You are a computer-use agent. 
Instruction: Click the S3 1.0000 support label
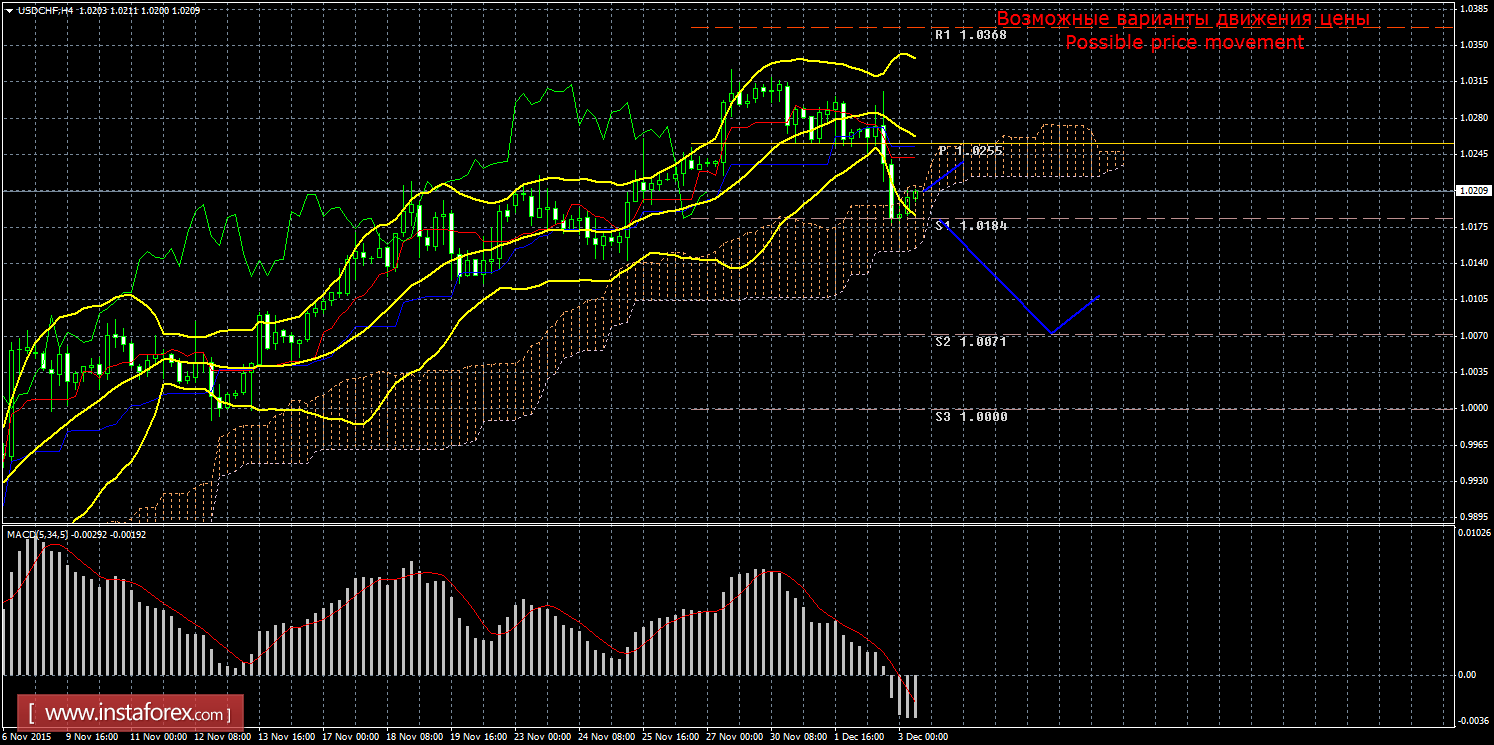971,416
